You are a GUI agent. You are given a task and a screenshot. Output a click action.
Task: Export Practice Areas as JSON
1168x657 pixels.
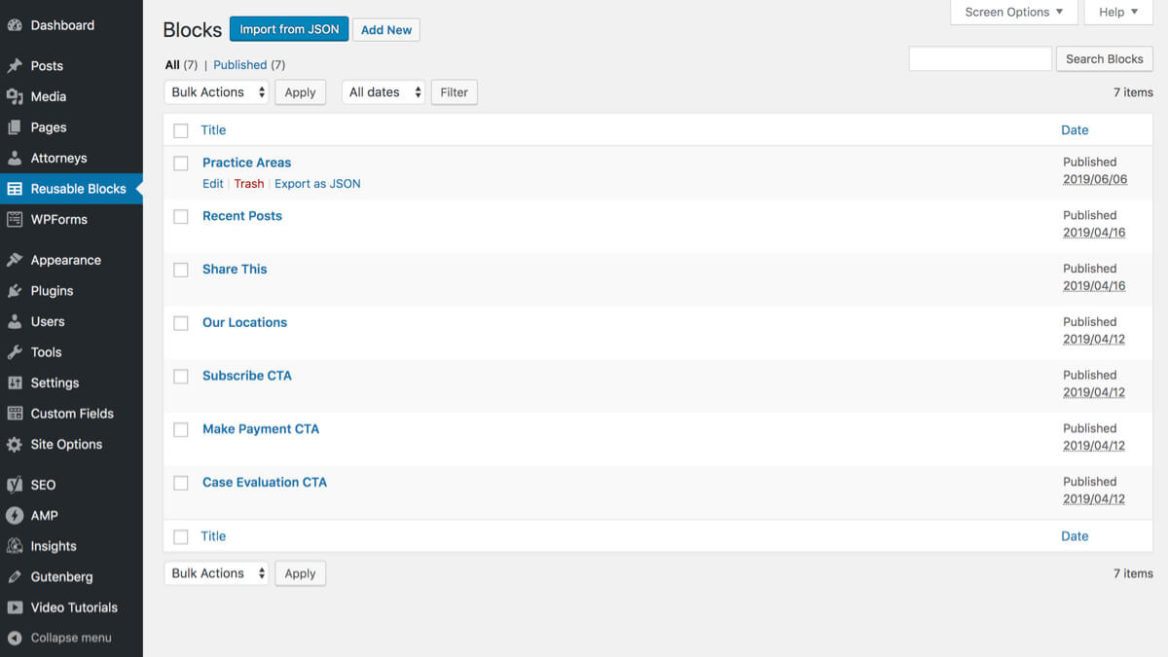pyautogui.click(x=317, y=183)
